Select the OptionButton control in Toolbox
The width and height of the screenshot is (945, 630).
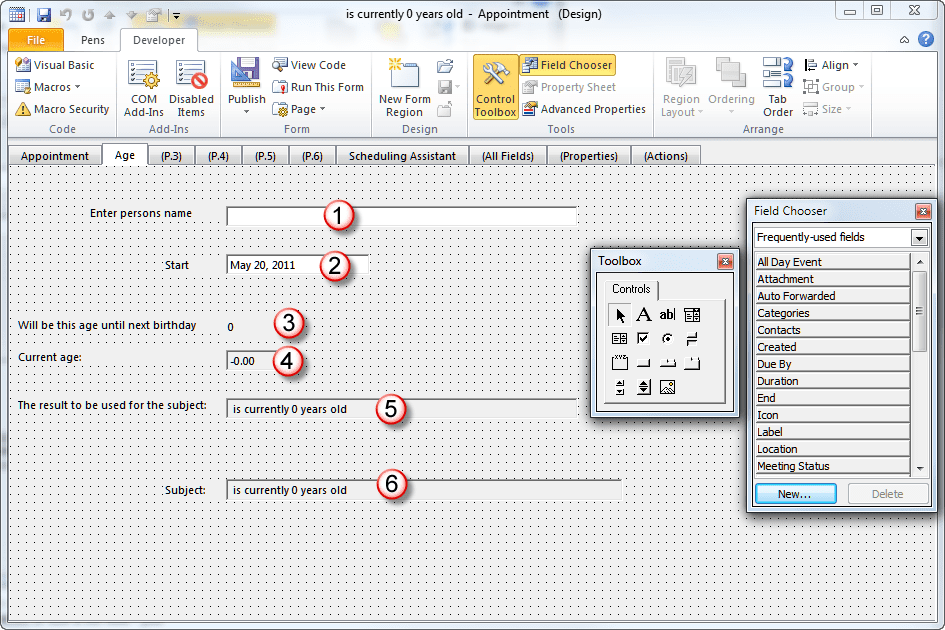click(667, 339)
